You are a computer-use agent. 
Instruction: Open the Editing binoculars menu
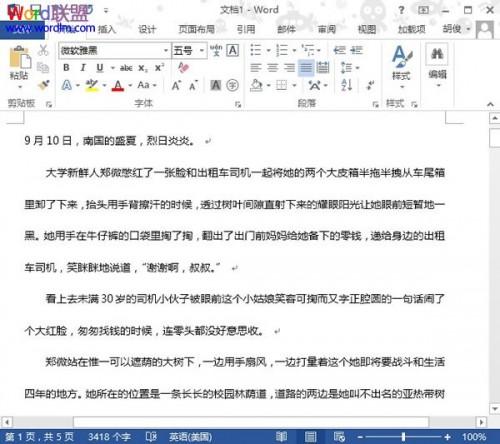point(437,66)
